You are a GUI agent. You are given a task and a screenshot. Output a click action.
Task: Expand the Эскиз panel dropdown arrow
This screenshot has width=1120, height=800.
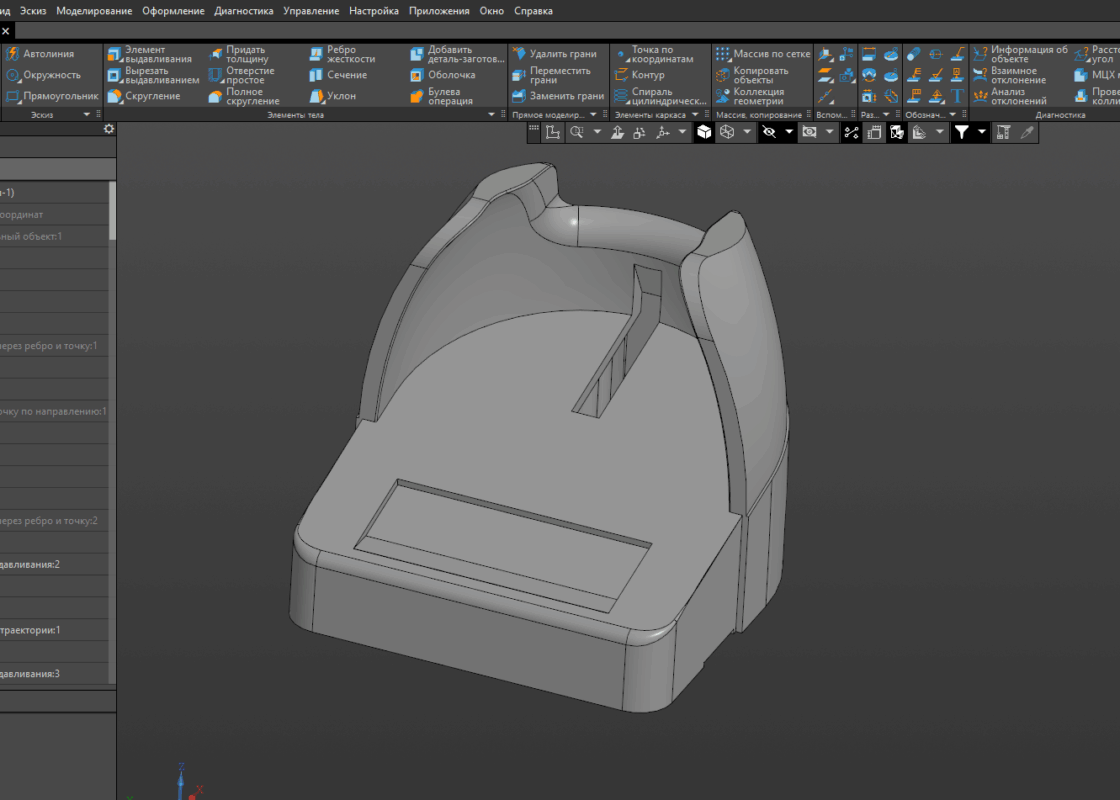[x=86, y=115]
